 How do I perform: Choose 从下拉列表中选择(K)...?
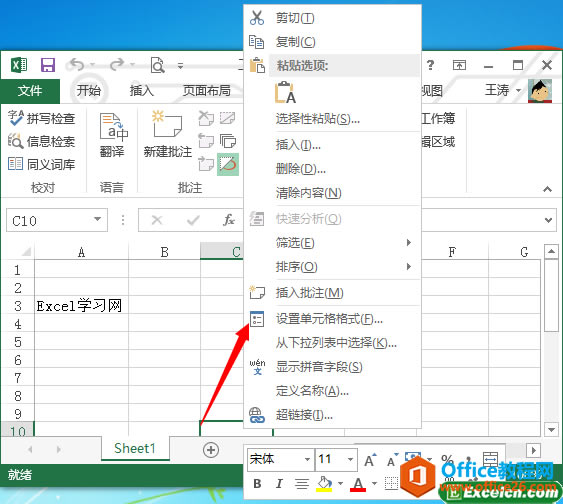332,343
